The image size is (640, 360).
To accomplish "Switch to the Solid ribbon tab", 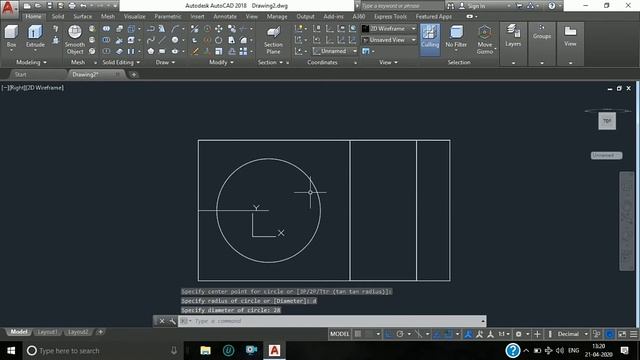I will click(58, 17).
